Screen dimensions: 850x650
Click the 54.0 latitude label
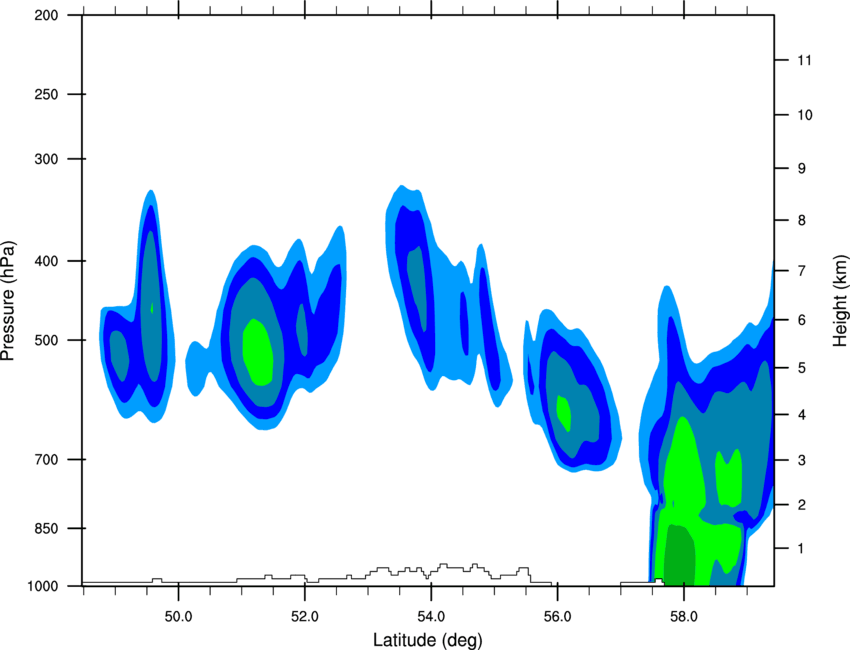pyautogui.click(x=431, y=617)
